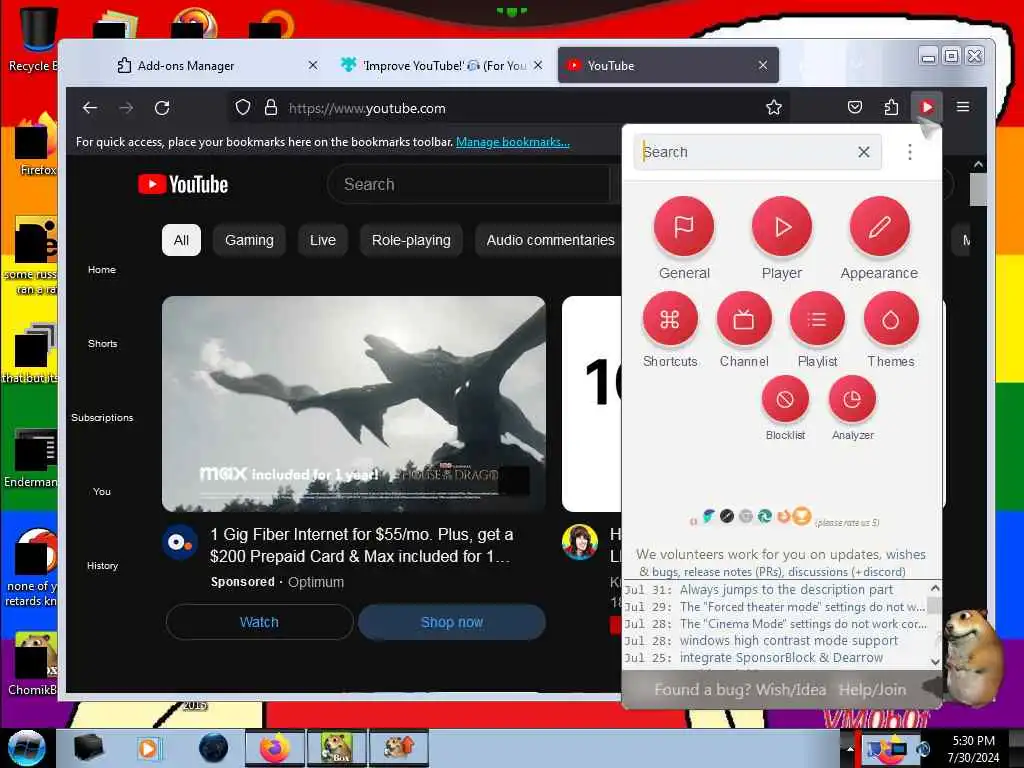Click the tracking protection shield icon
Image resolution: width=1024 pixels, height=768 pixels.
coord(243,108)
